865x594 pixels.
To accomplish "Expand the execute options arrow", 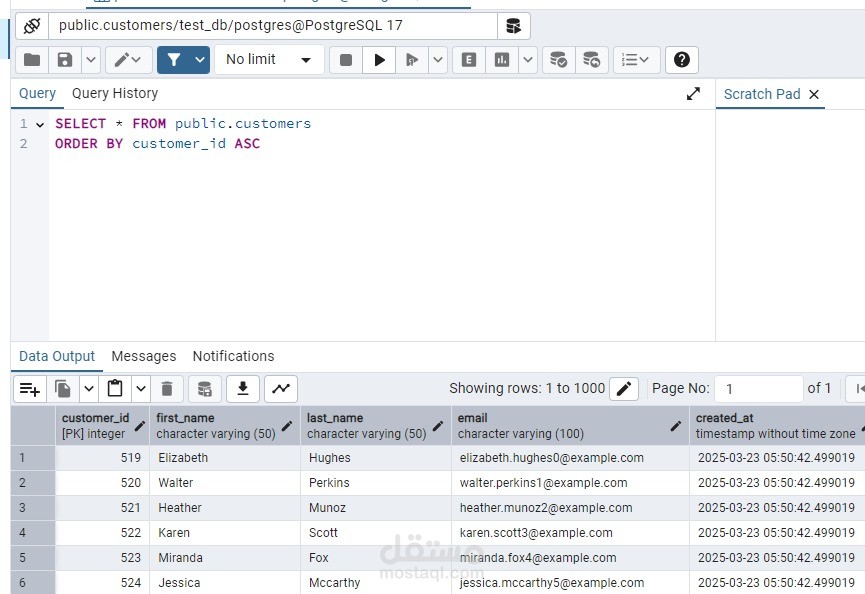I will click(438, 60).
